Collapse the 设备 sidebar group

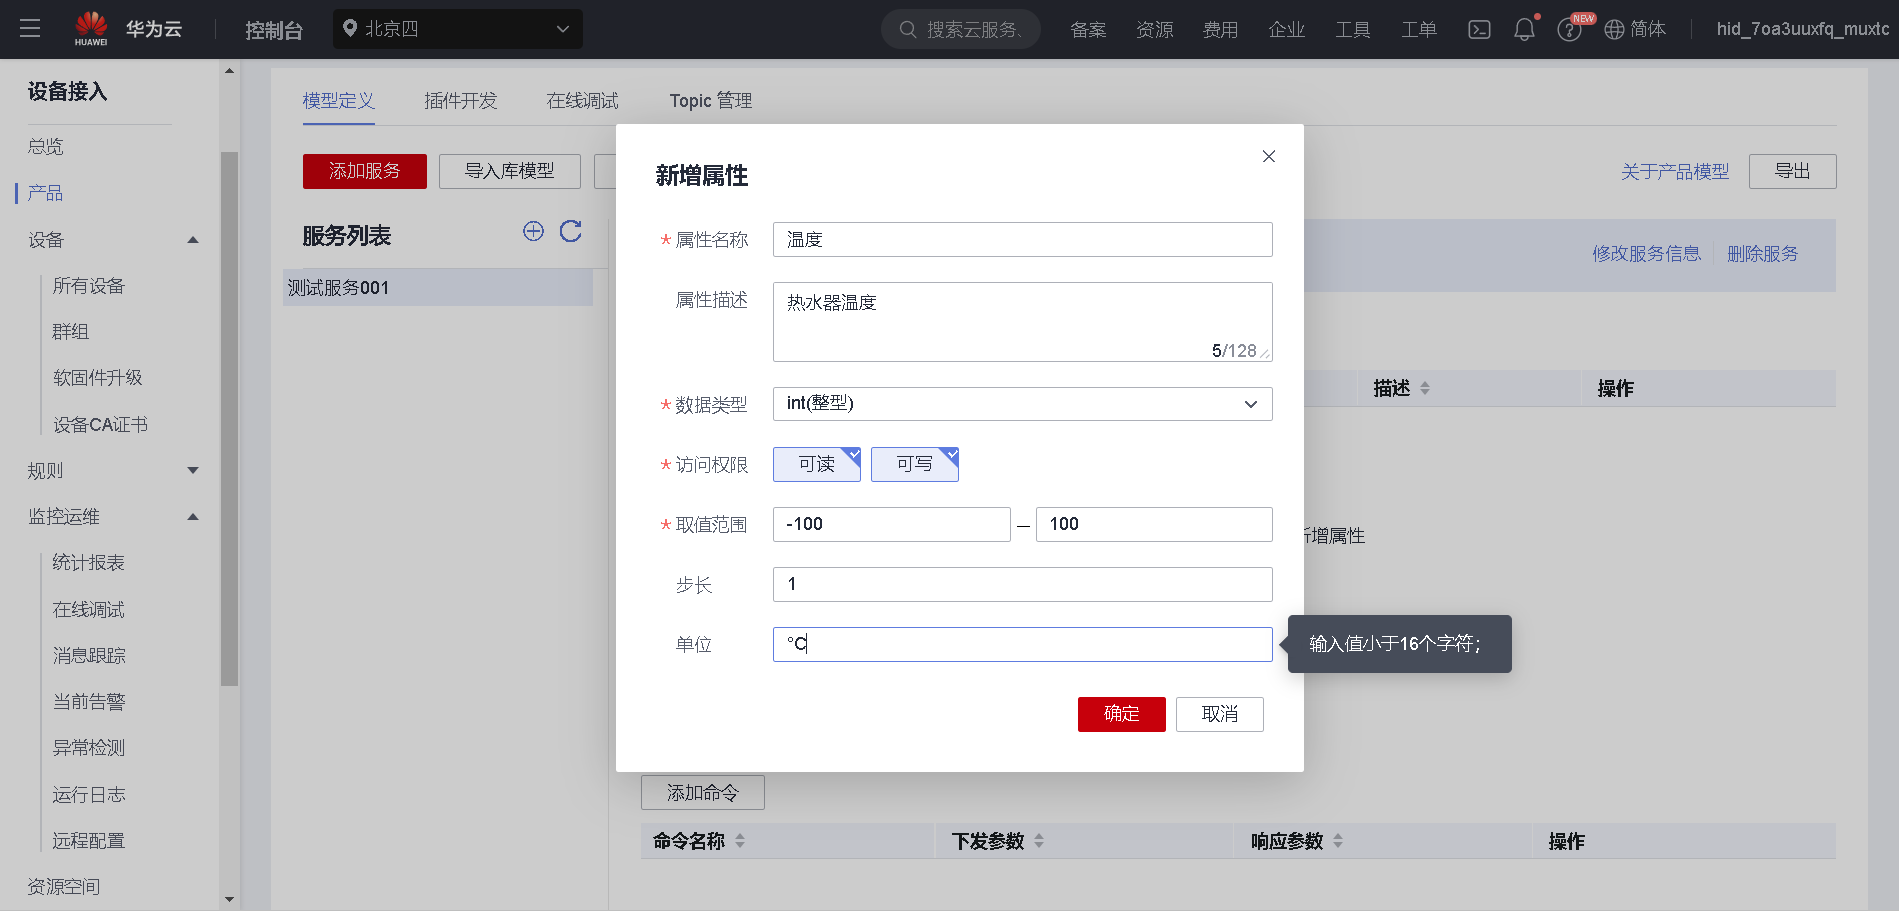[x=193, y=240]
